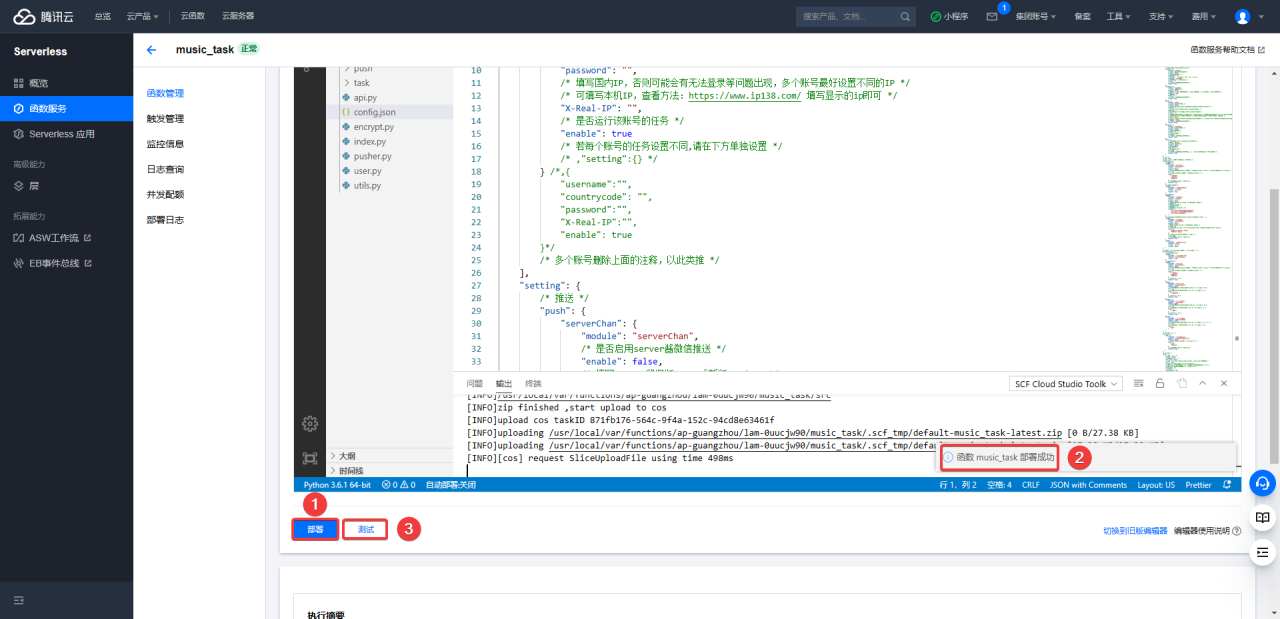Expand the 大纲 outline section
The image size is (1280, 619).
346,456
